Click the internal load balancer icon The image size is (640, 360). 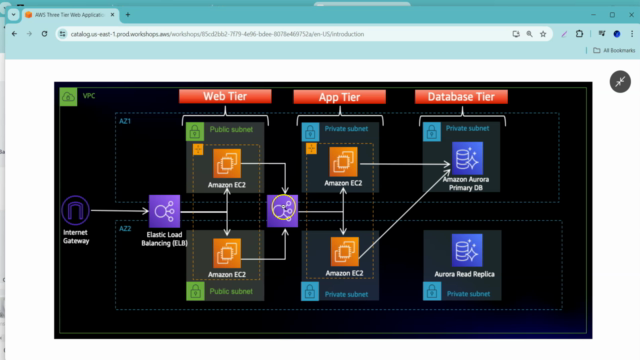(282, 211)
